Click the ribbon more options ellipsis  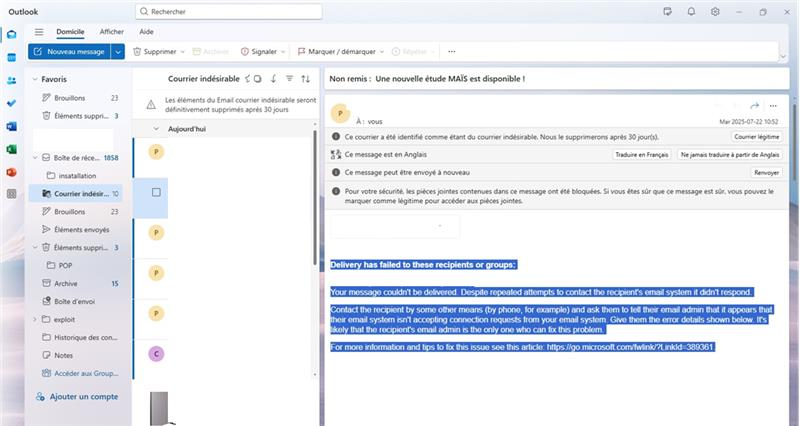point(452,52)
